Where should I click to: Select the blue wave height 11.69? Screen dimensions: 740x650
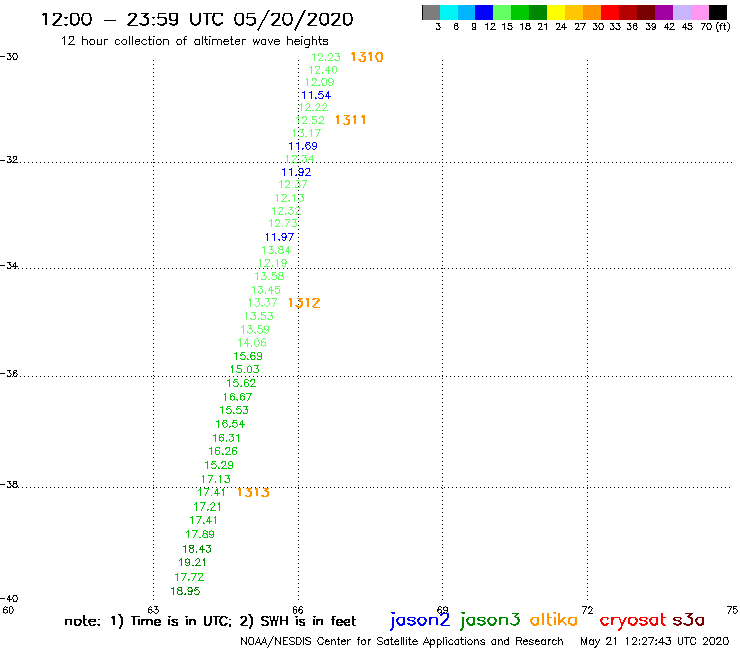(x=303, y=146)
